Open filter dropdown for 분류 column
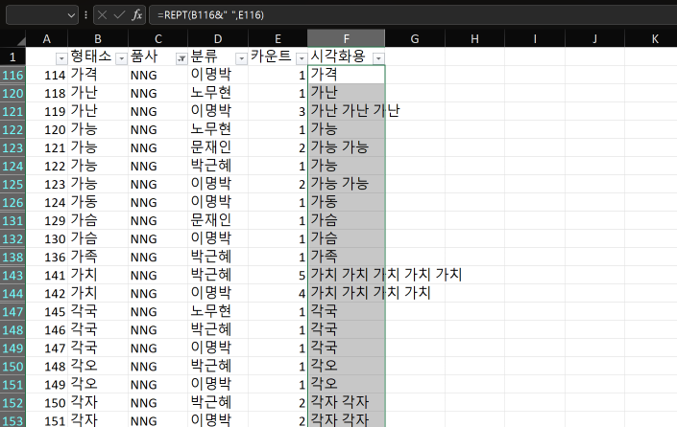677x427 pixels. click(x=241, y=58)
